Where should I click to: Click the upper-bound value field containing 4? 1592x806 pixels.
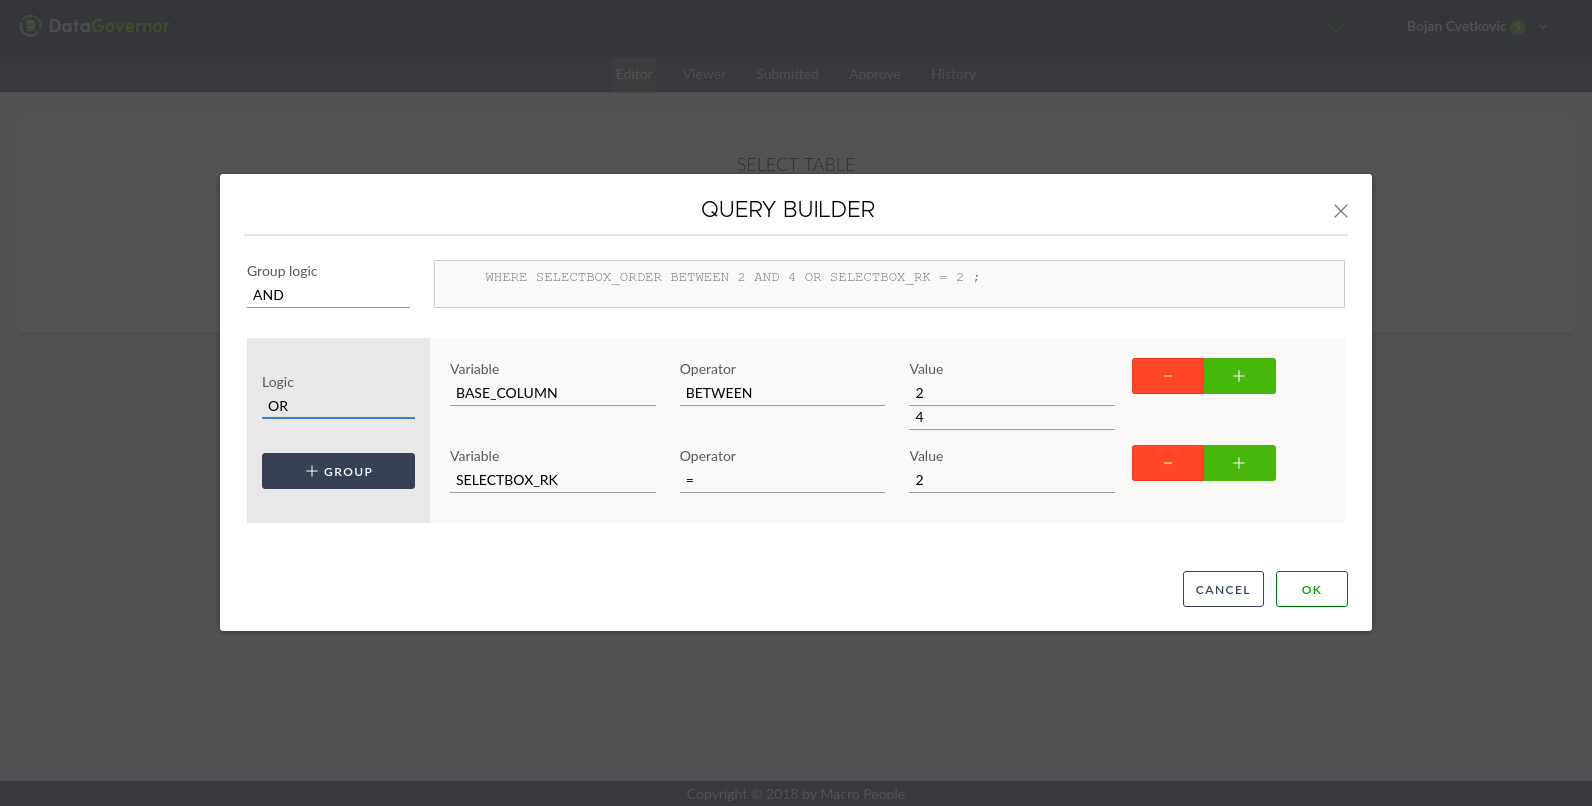1011,417
